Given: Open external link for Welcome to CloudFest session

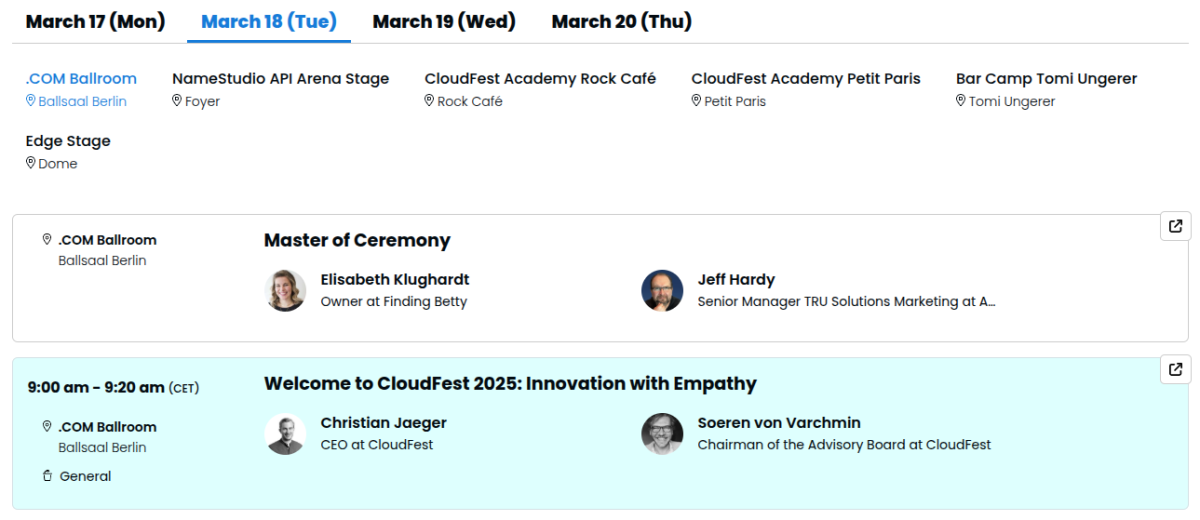Looking at the screenshot, I should 1175,369.
